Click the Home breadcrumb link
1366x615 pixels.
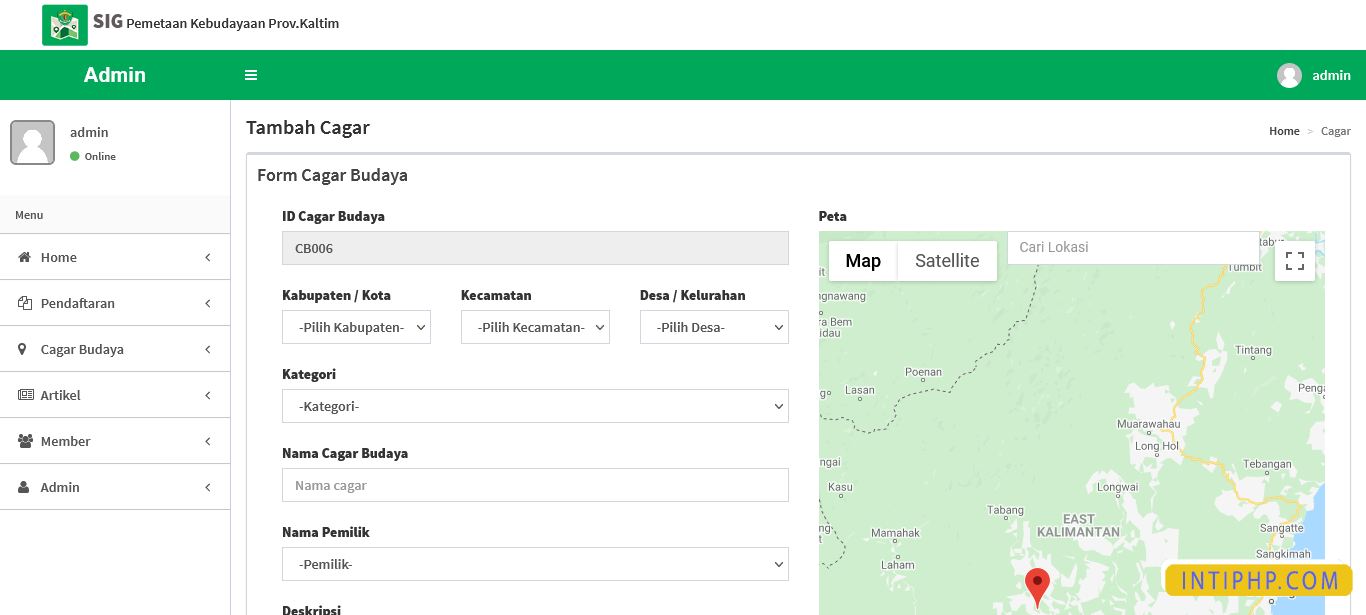tap(1284, 131)
